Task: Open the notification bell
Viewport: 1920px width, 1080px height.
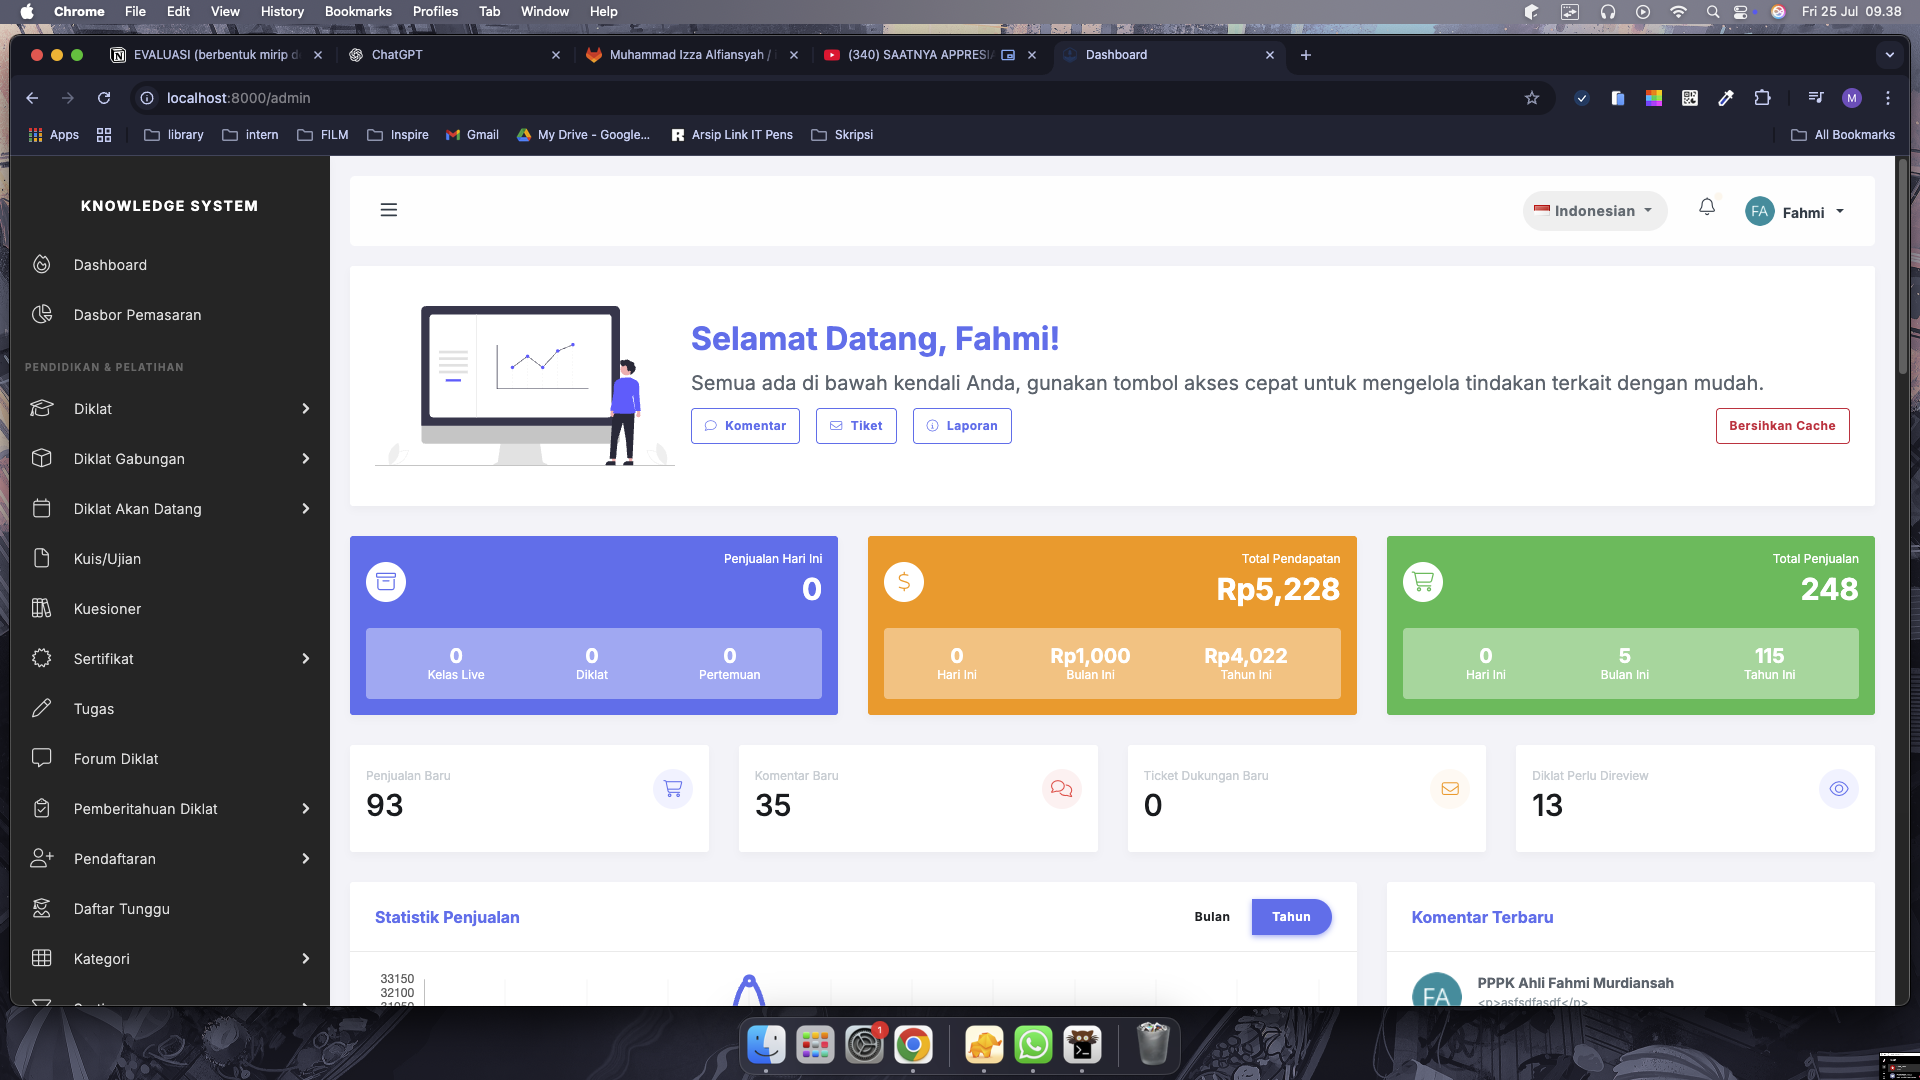Action: click(x=1707, y=207)
